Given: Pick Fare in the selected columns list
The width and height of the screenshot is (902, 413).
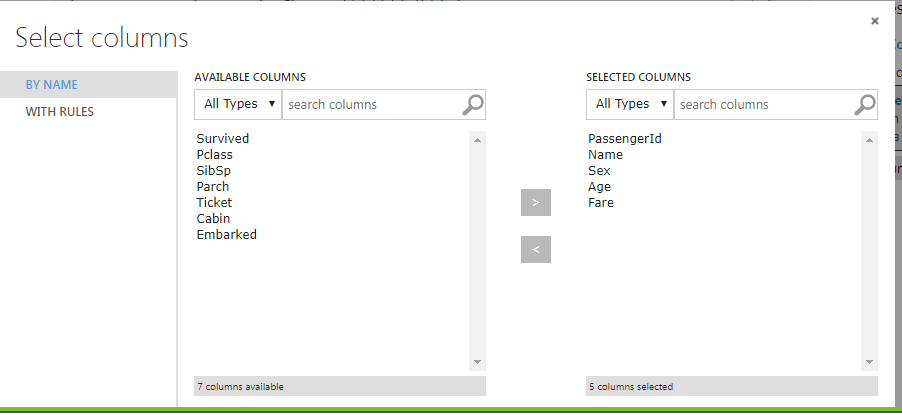Looking at the screenshot, I should pos(601,203).
